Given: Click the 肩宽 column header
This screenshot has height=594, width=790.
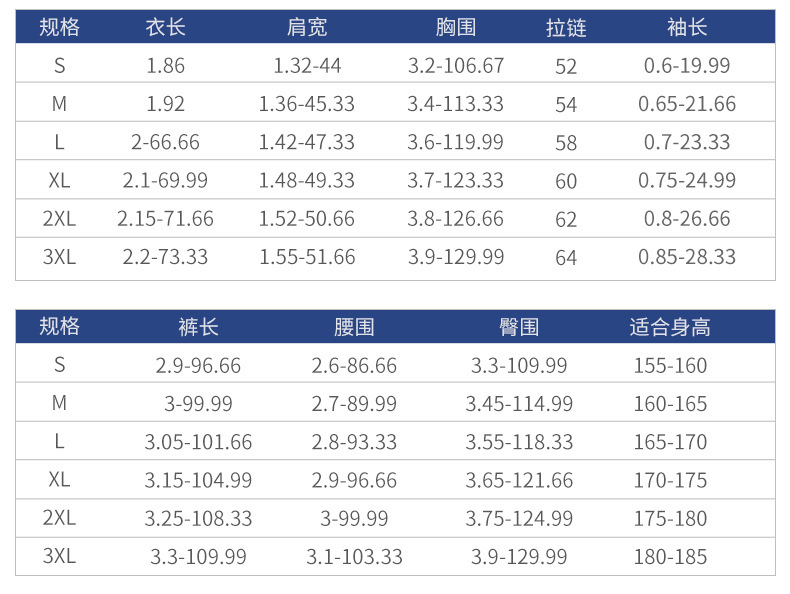Looking at the screenshot, I should tap(306, 28).
